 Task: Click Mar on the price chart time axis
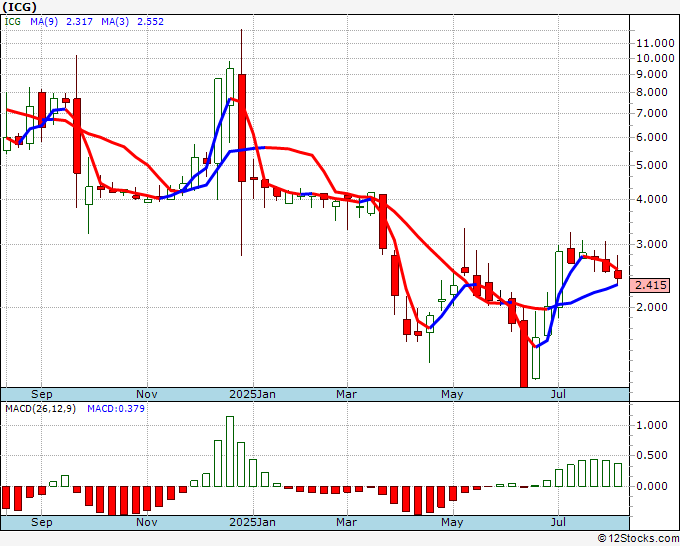347,394
